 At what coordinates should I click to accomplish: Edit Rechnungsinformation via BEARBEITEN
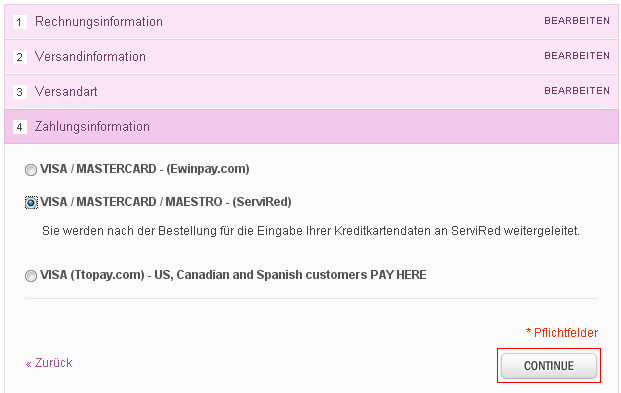click(x=577, y=21)
